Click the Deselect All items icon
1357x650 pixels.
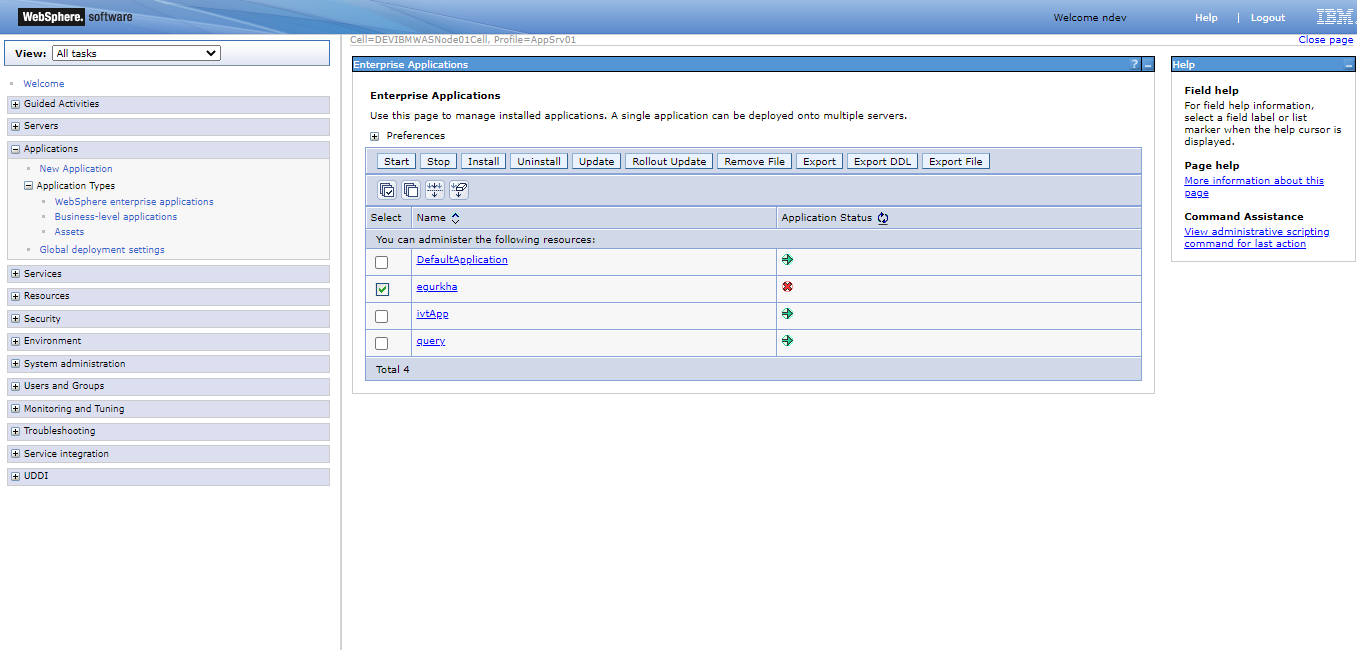[x=411, y=190]
